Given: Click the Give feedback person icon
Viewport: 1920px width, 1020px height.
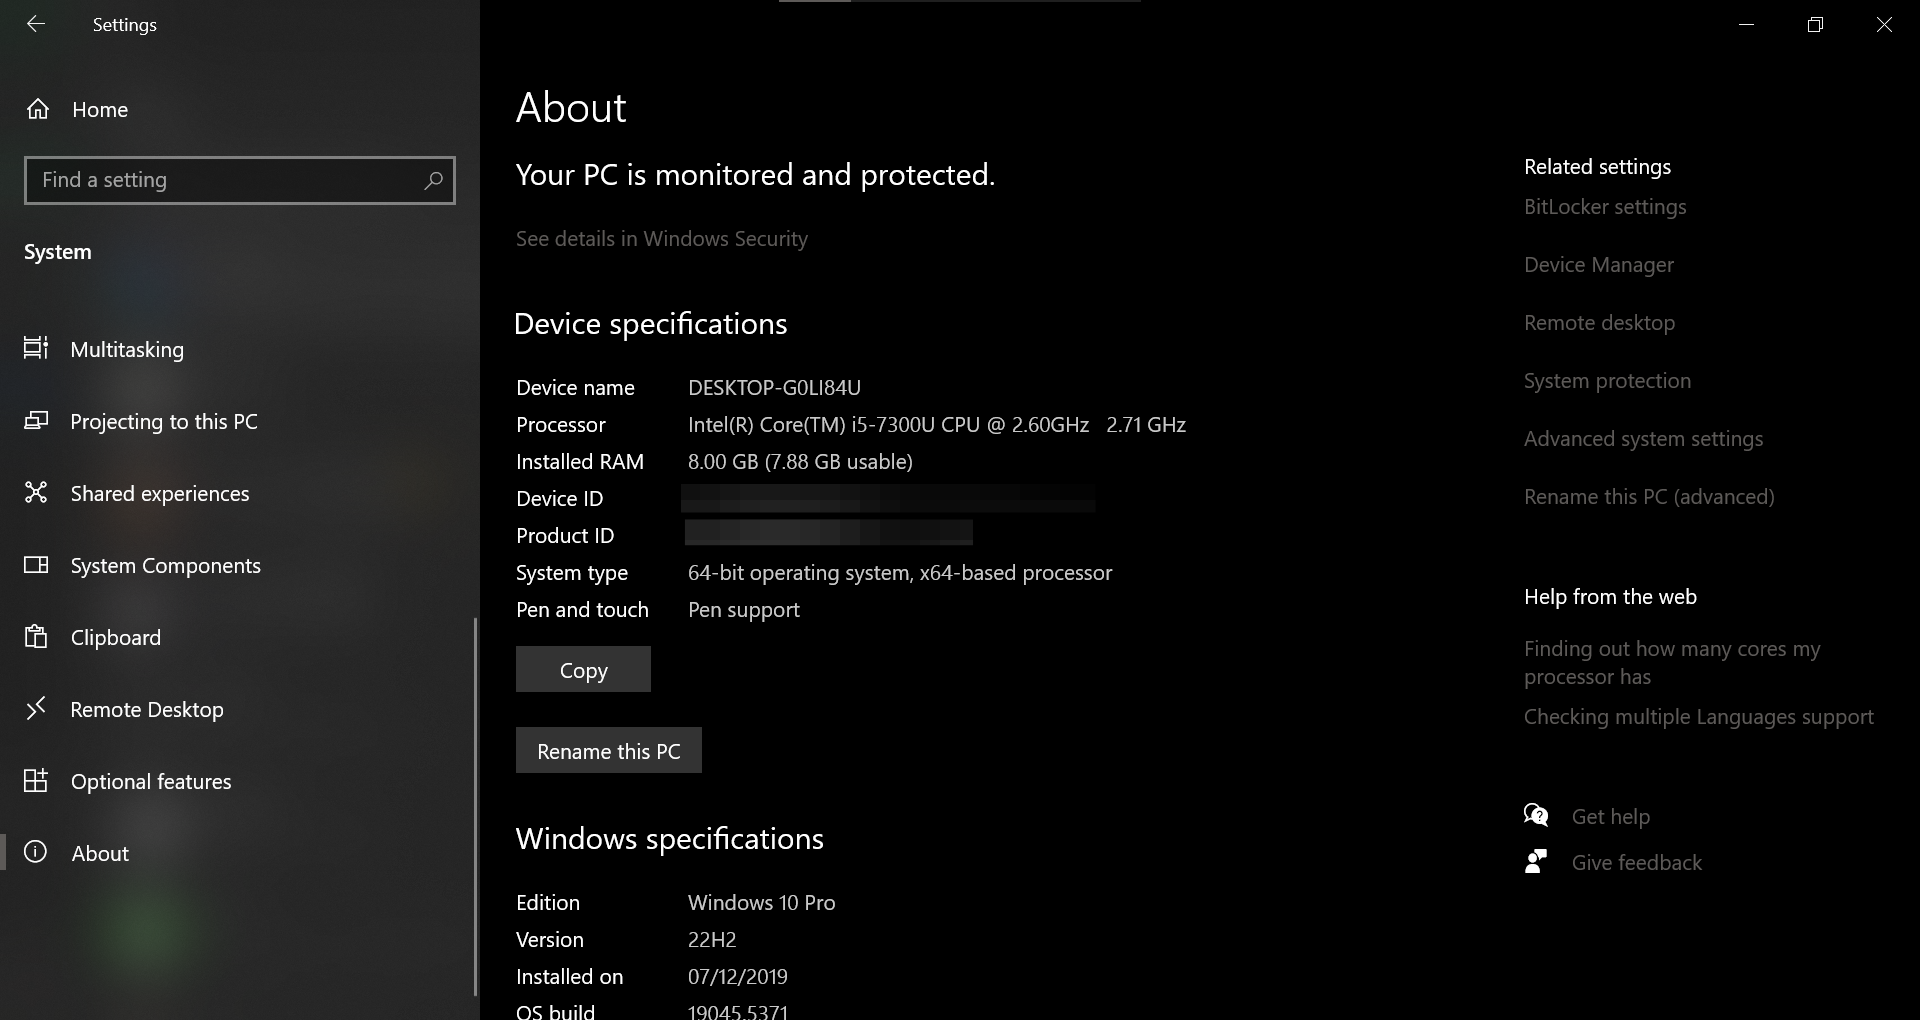Looking at the screenshot, I should (1536, 862).
